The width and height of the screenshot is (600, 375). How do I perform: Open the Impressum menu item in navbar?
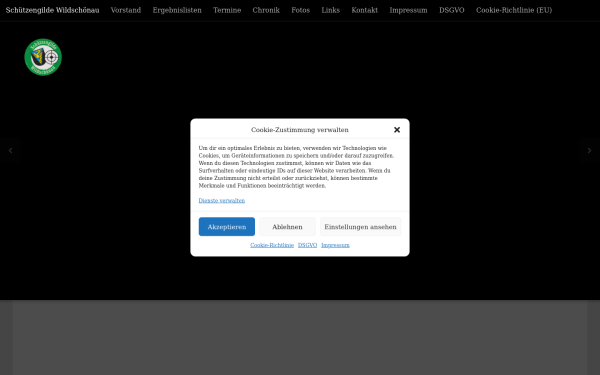click(x=408, y=10)
